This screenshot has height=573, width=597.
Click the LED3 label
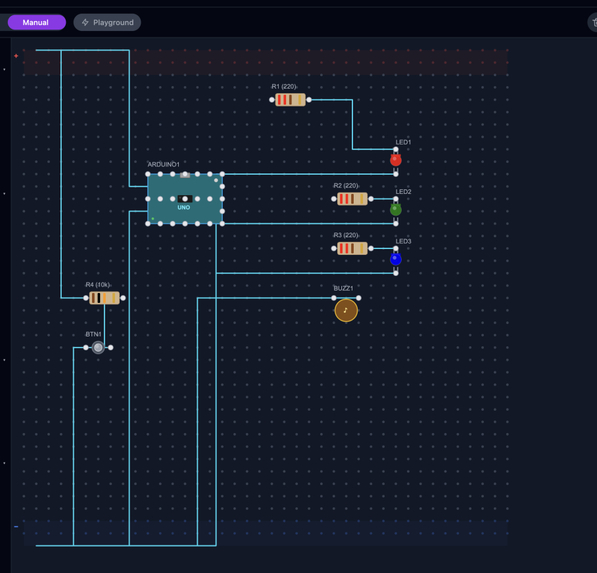403,241
